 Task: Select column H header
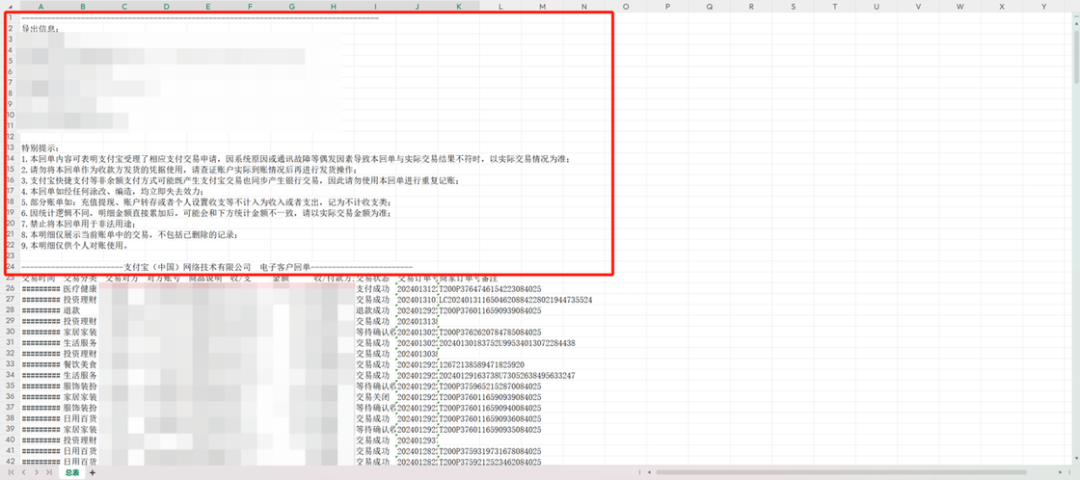333,6
